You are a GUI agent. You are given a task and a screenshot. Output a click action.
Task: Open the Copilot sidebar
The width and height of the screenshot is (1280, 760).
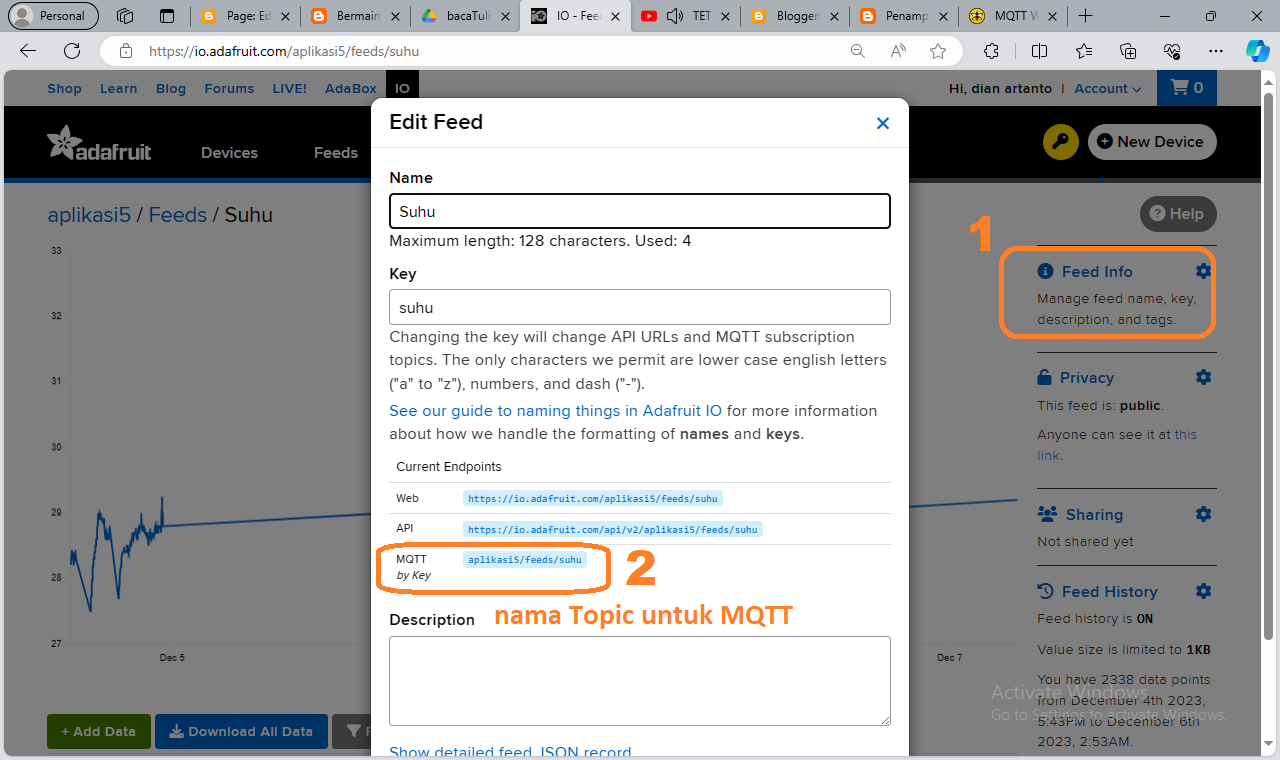(1257, 51)
